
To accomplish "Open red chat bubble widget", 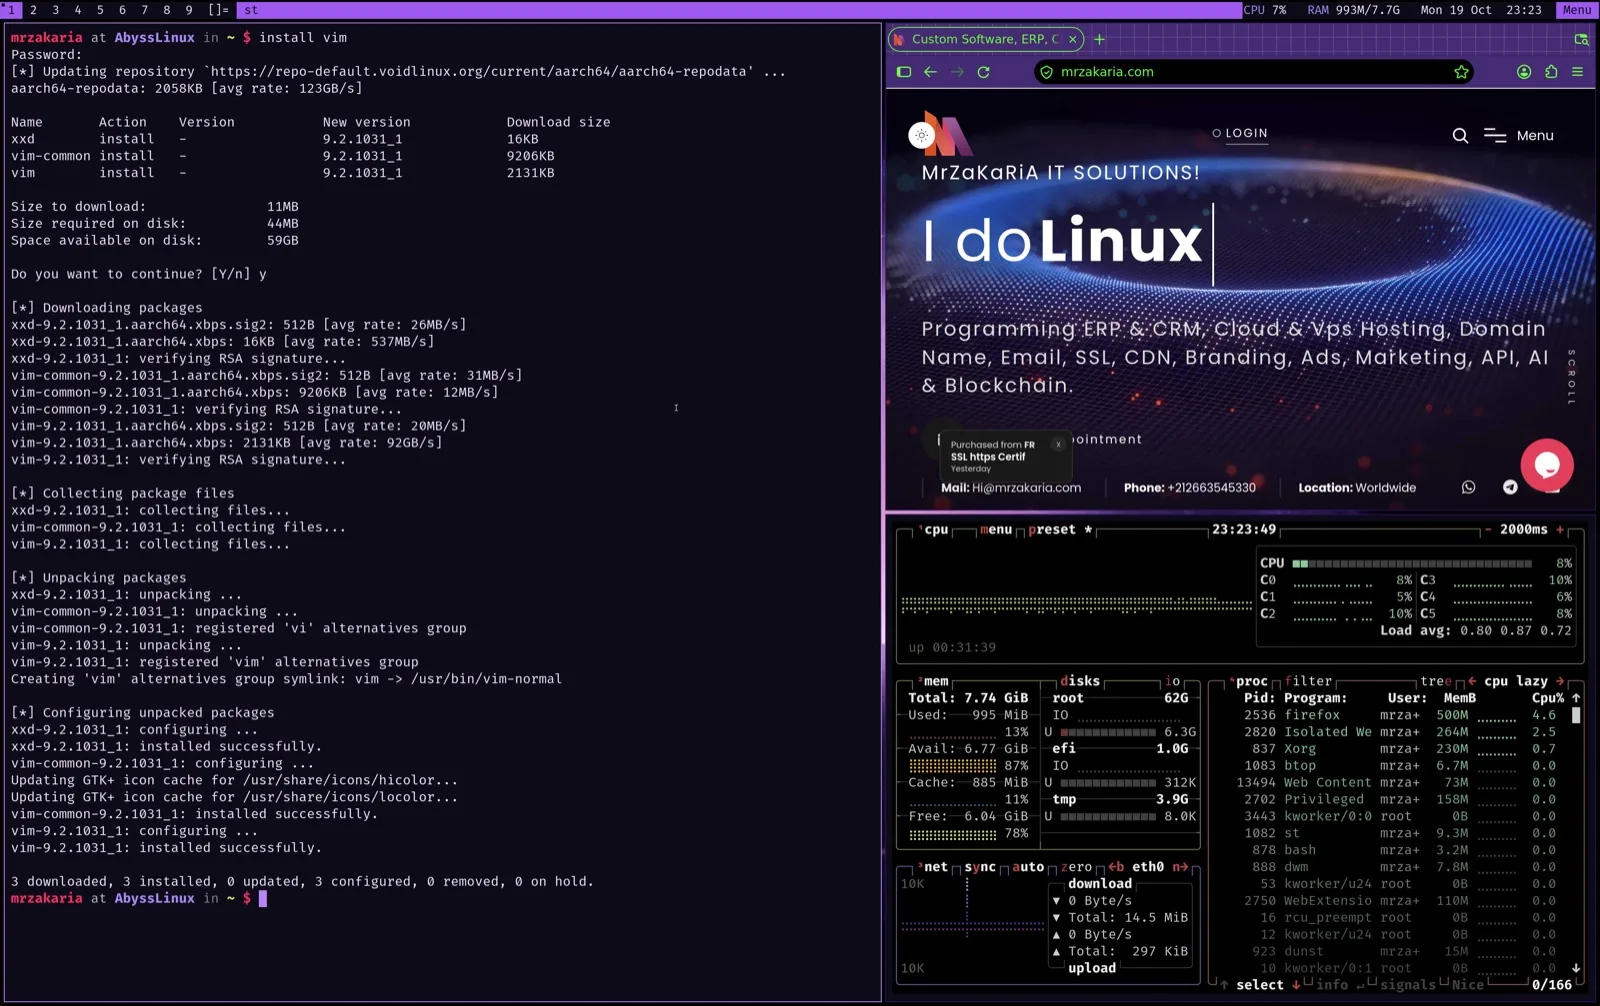I will point(1547,465).
